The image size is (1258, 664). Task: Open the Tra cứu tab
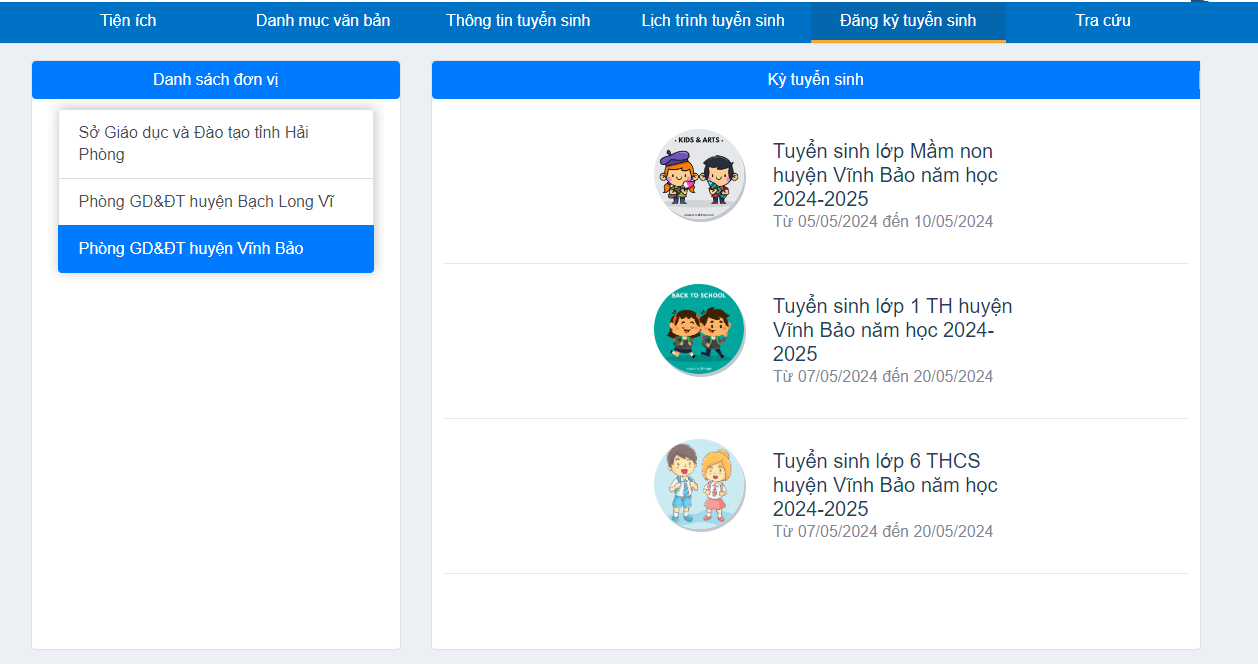click(x=1103, y=21)
